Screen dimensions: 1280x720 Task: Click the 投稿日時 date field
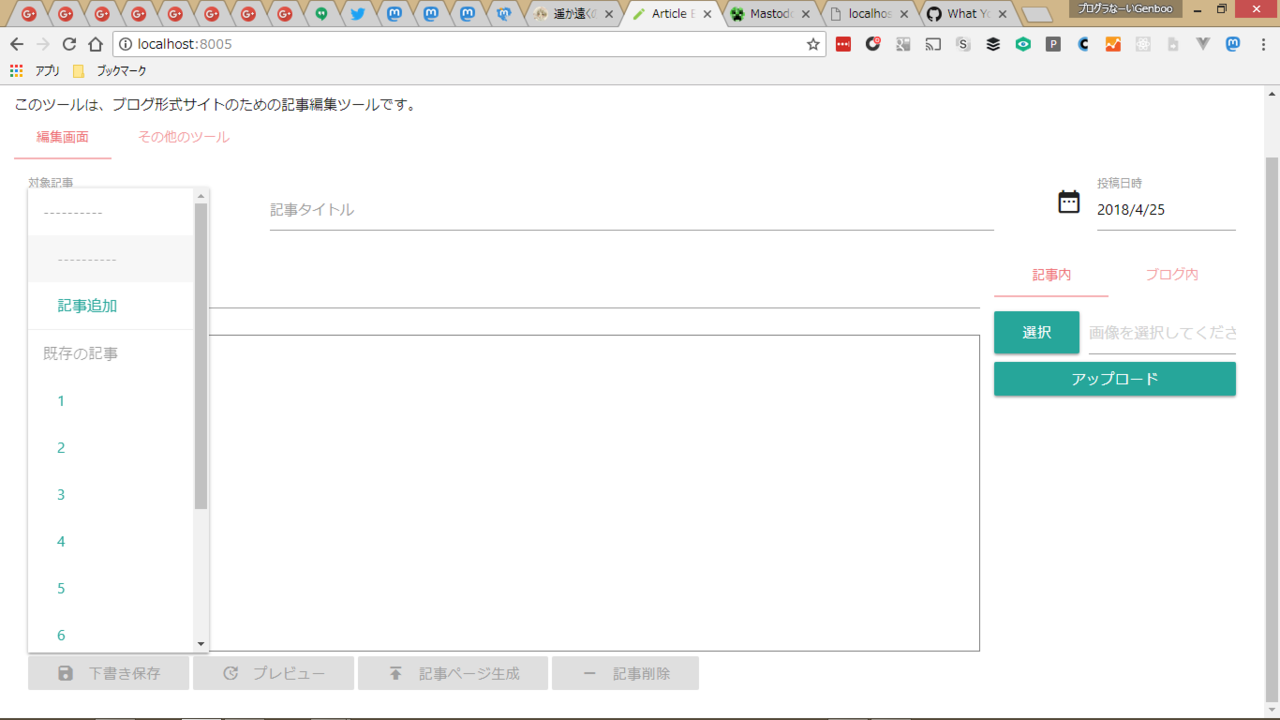[1166, 210]
